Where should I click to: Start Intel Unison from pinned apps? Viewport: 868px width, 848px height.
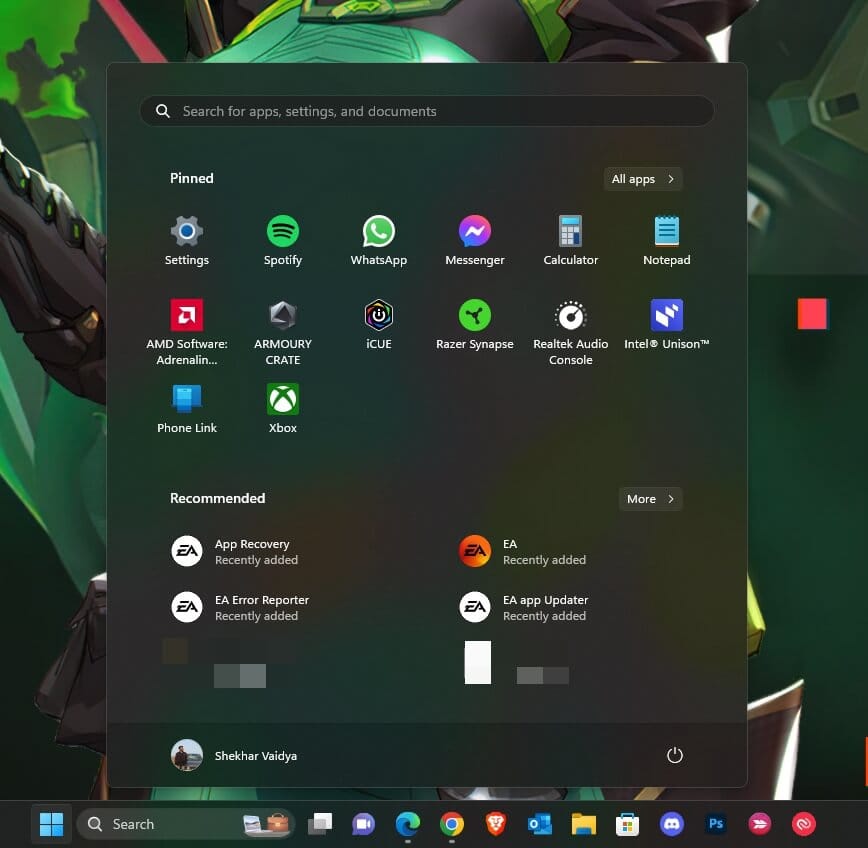[666, 313]
